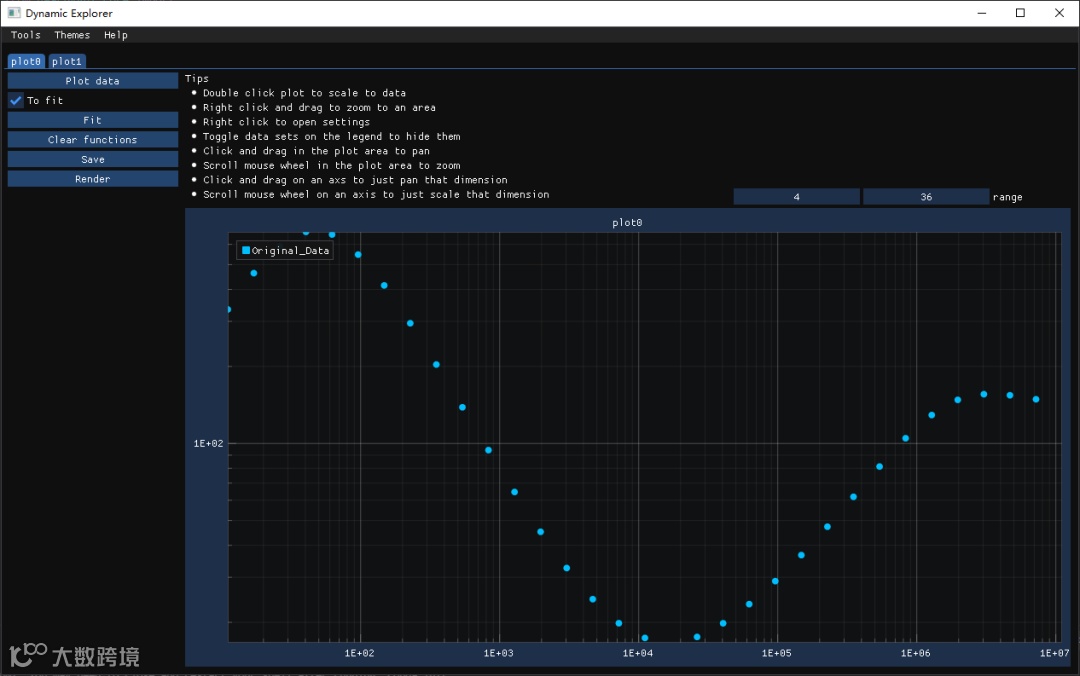
Task: Click the 1E+04 label on the x-axis
Action: [x=638, y=653]
